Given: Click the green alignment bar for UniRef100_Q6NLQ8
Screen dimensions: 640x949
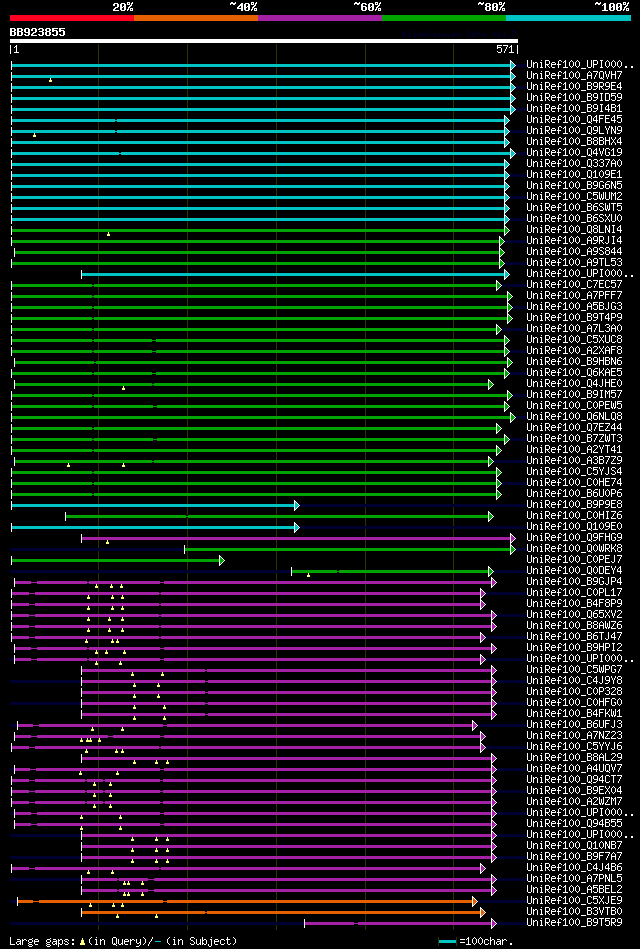Looking at the screenshot, I should (261, 417).
